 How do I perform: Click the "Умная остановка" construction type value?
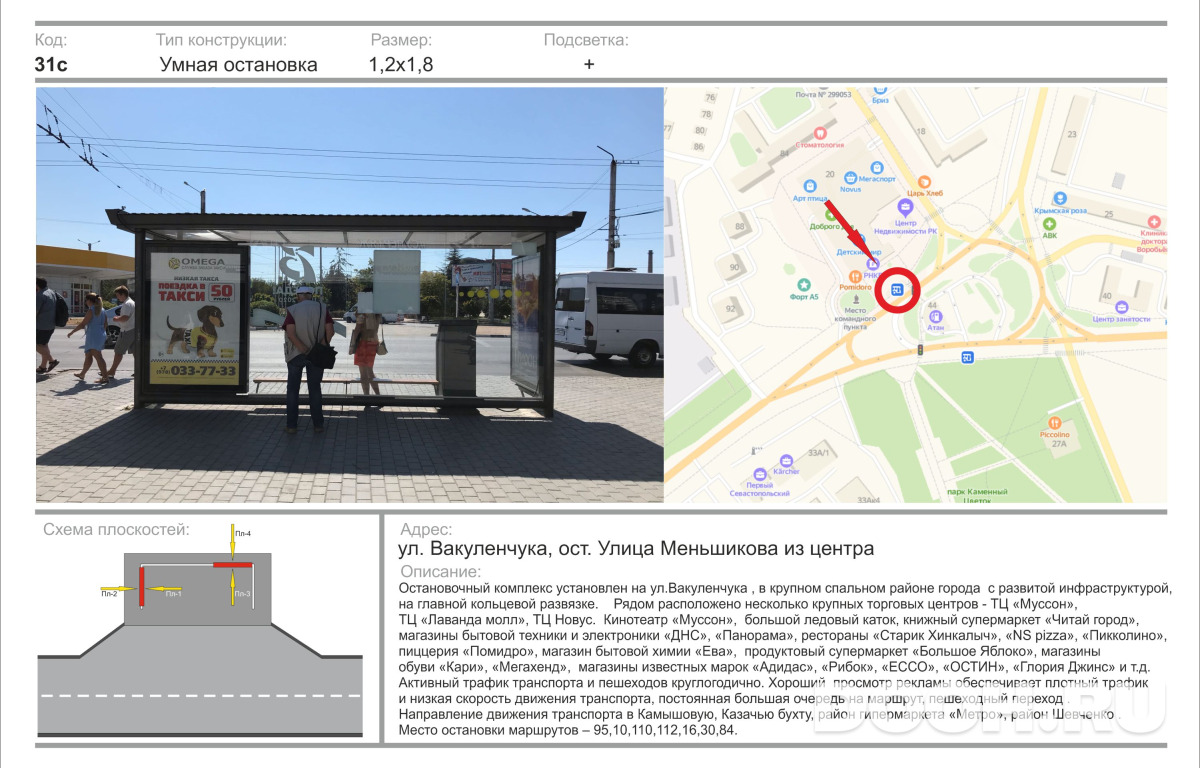click(x=239, y=65)
